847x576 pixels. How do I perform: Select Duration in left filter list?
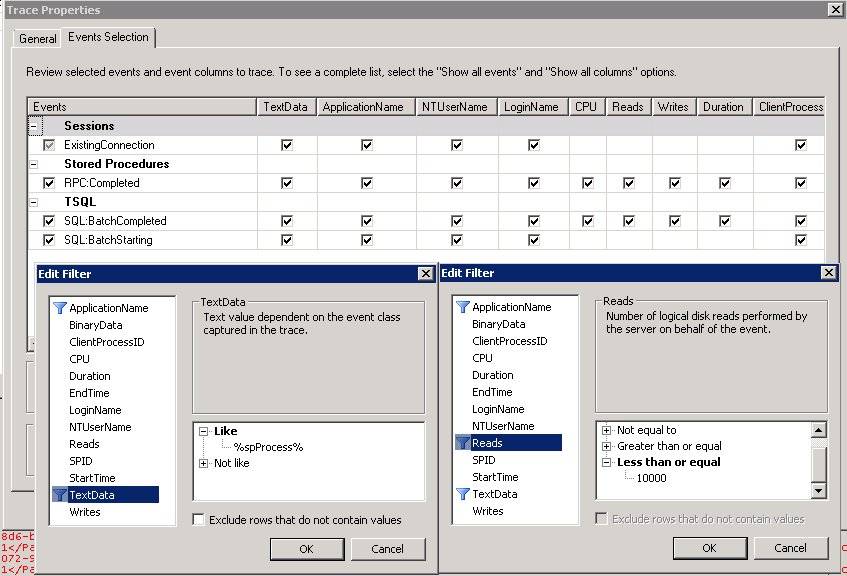[x=90, y=376]
